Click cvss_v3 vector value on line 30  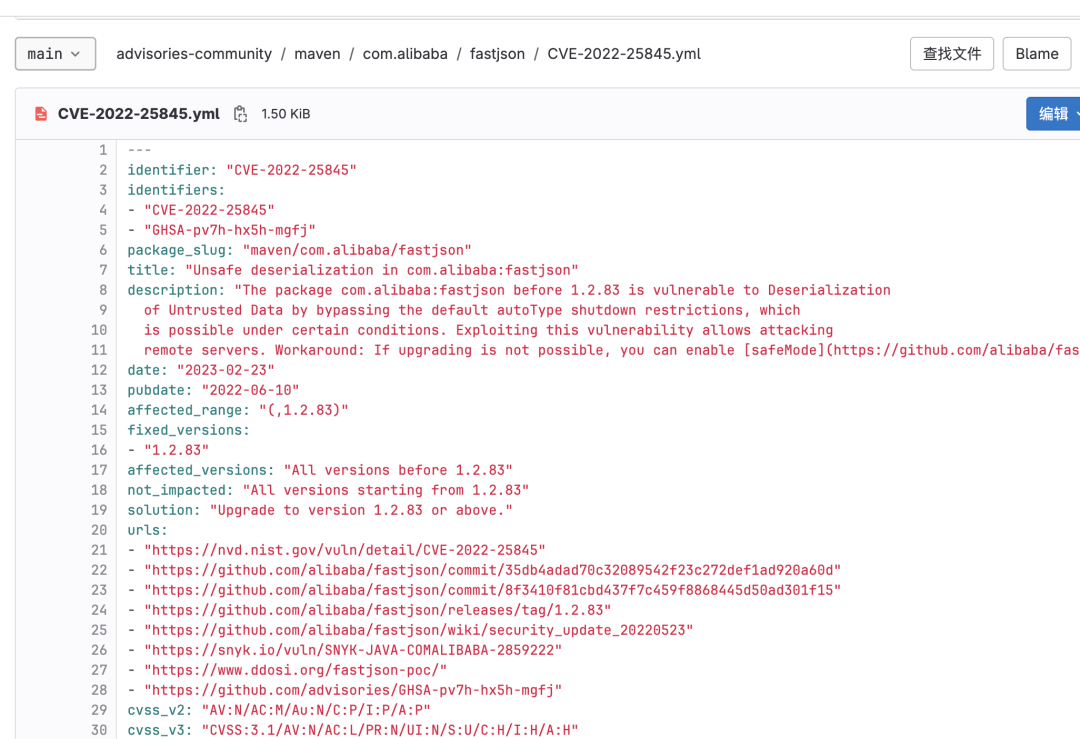[x=390, y=729]
